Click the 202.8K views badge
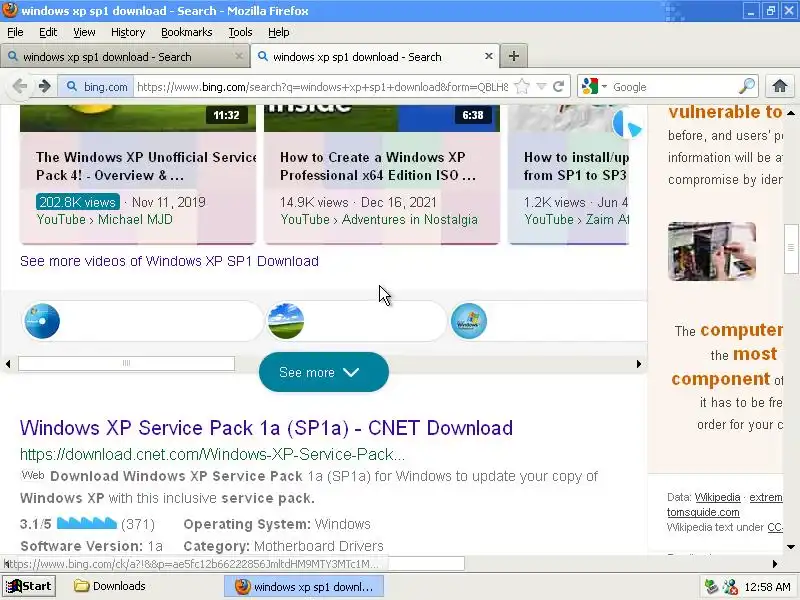The image size is (800, 600). 78,202
